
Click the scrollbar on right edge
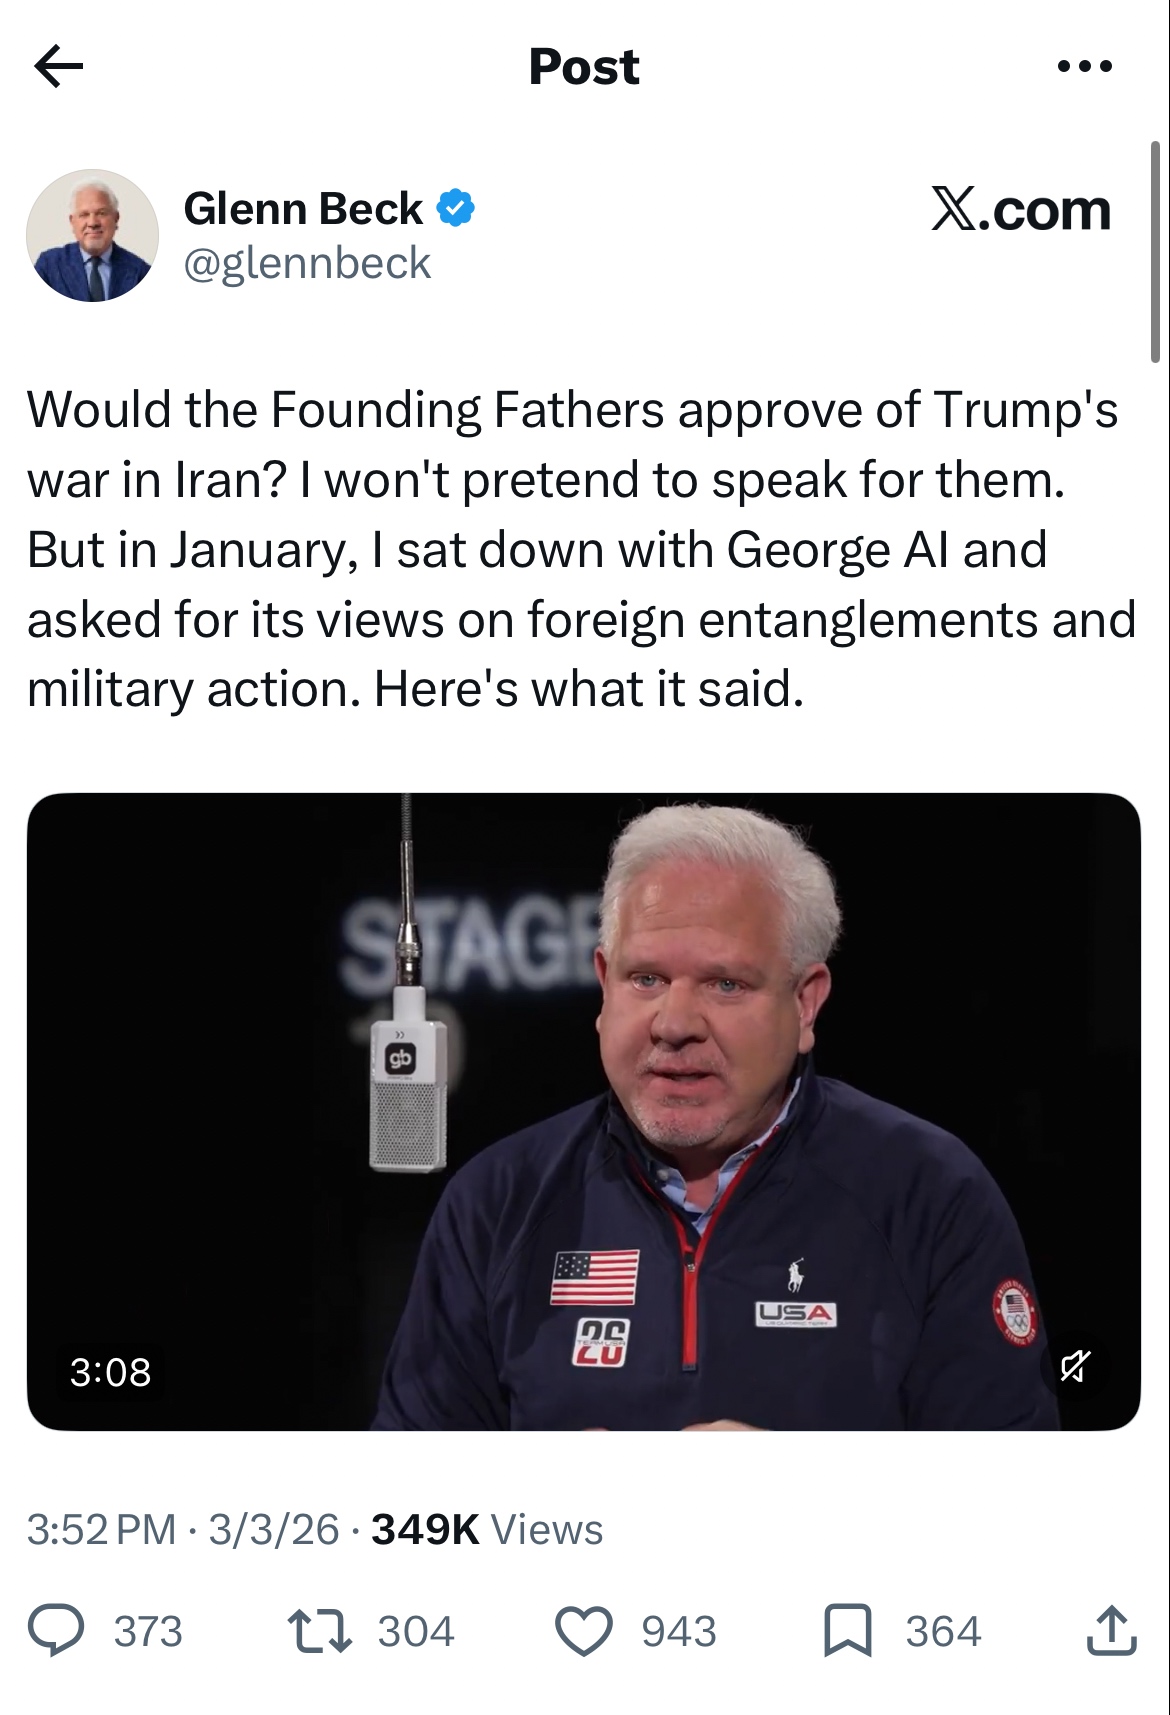click(1154, 250)
